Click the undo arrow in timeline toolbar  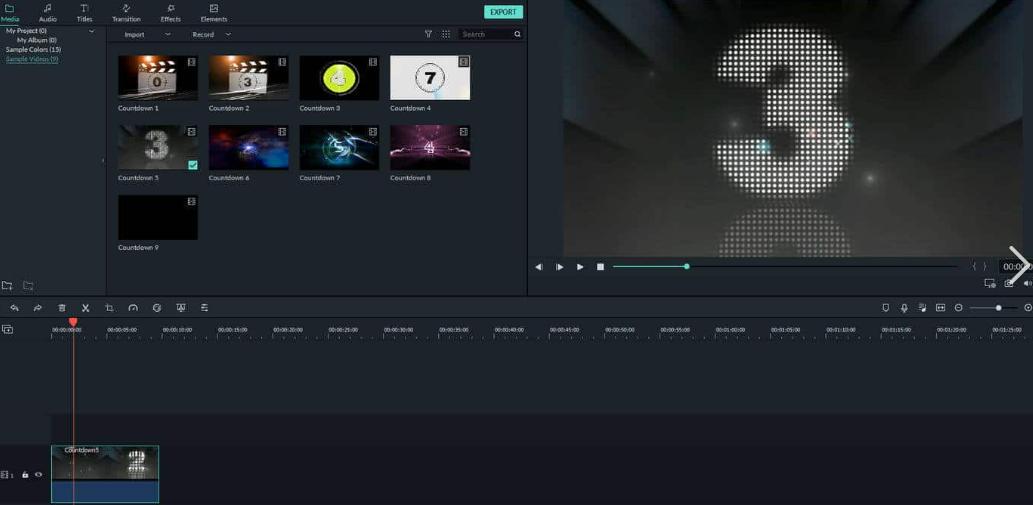[14, 308]
